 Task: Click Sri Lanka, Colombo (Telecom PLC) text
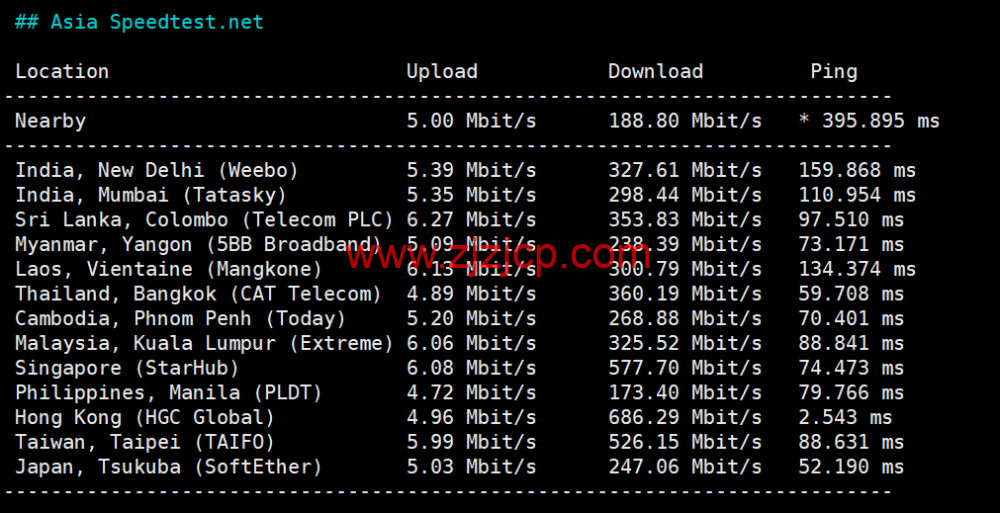click(x=203, y=219)
